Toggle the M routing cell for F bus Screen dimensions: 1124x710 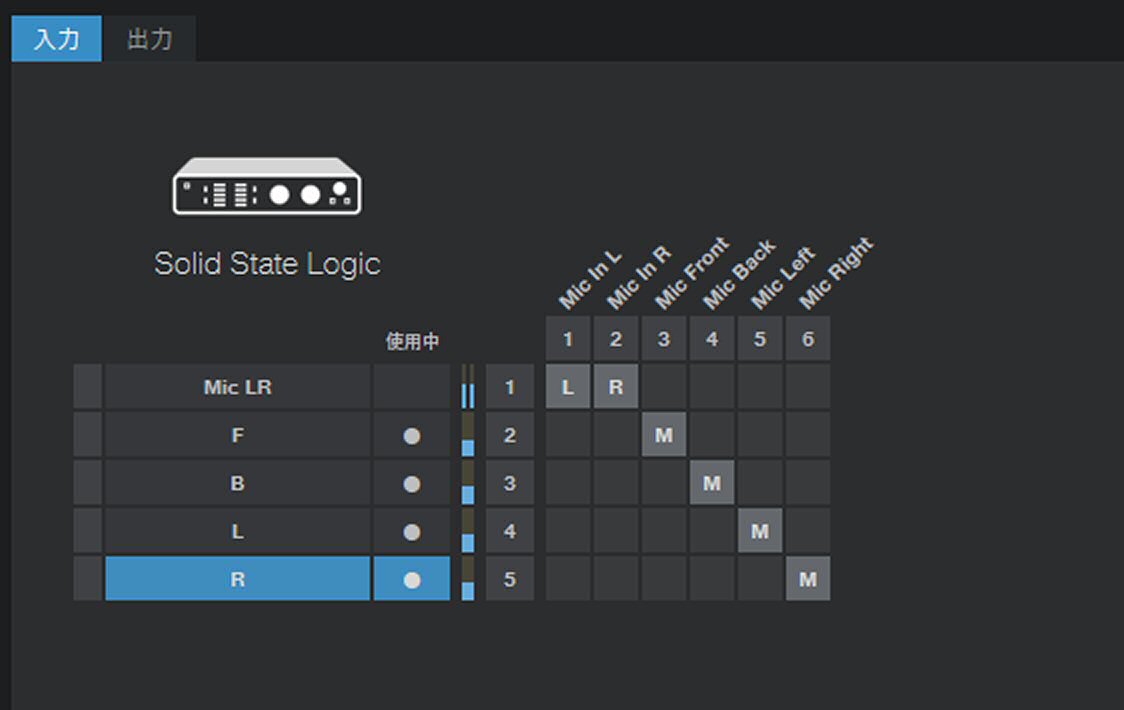pyautogui.click(x=664, y=435)
